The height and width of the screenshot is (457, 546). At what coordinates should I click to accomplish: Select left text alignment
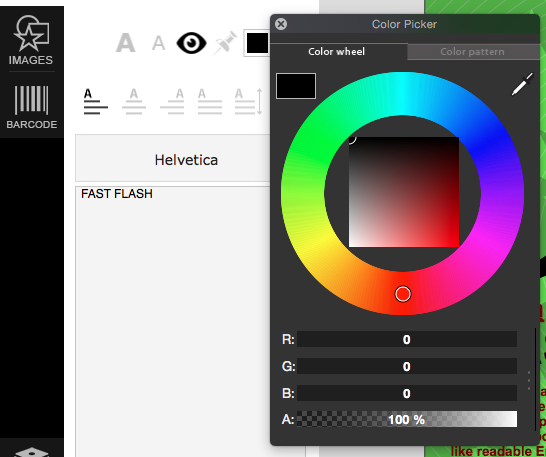pyautogui.click(x=96, y=102)
